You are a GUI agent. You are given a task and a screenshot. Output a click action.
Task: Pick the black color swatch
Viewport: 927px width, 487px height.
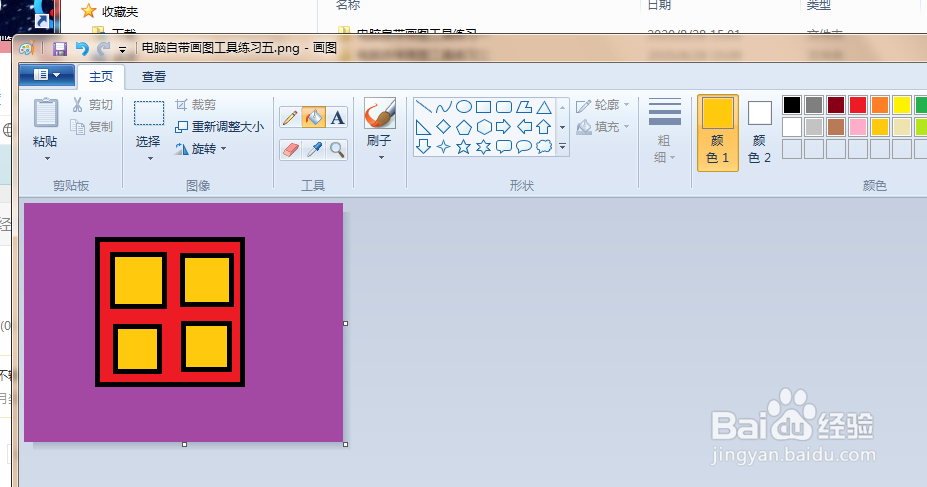pyautogui.click(x=792, y=105)
